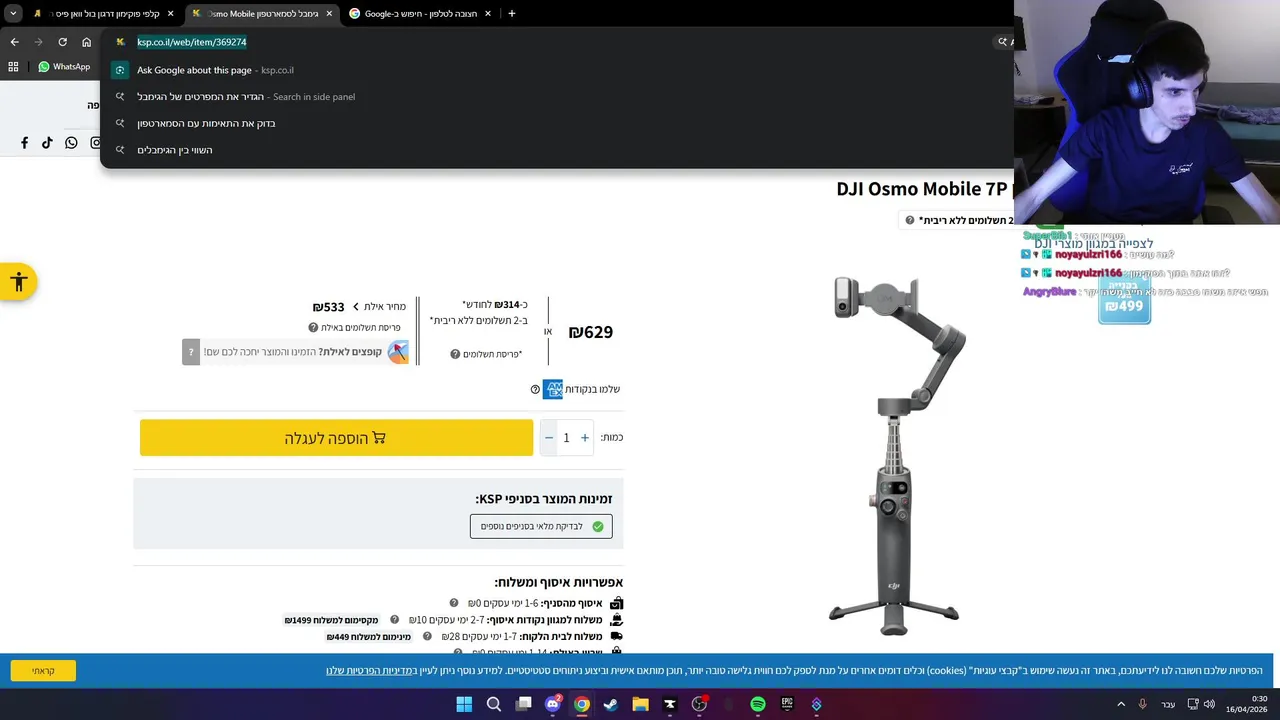Open Task View on the taskbar
Image resolution: width=1280 pixels, height=720 pixels.
pos(523,704)
